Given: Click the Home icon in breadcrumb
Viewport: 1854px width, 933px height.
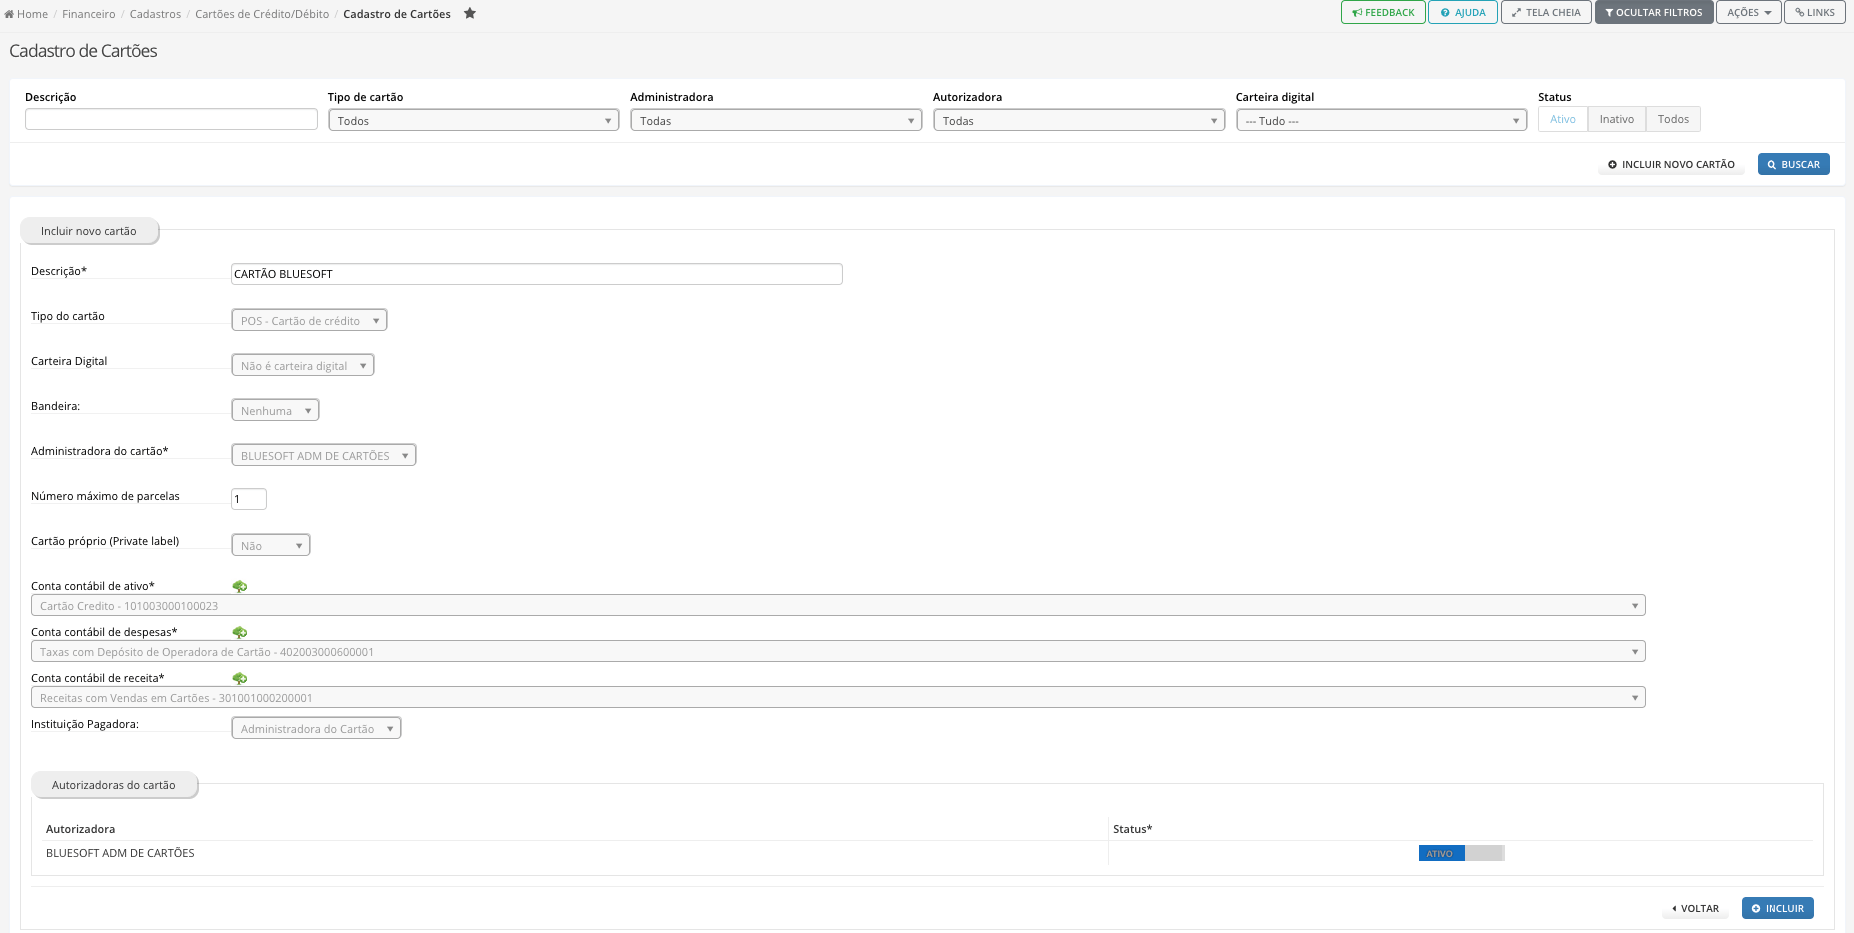Looking at the screenshot, I should tap(9, 14).
